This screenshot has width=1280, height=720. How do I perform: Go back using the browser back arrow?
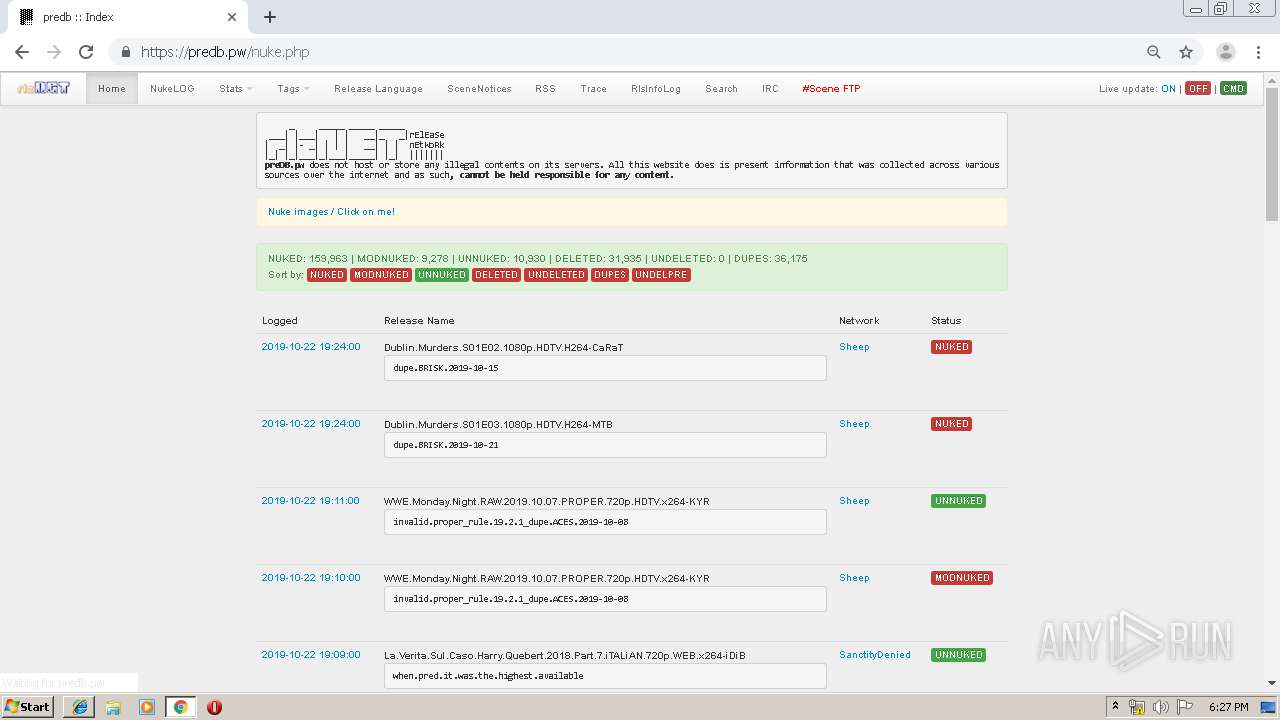pyautogui.click(x=22, y=52)
